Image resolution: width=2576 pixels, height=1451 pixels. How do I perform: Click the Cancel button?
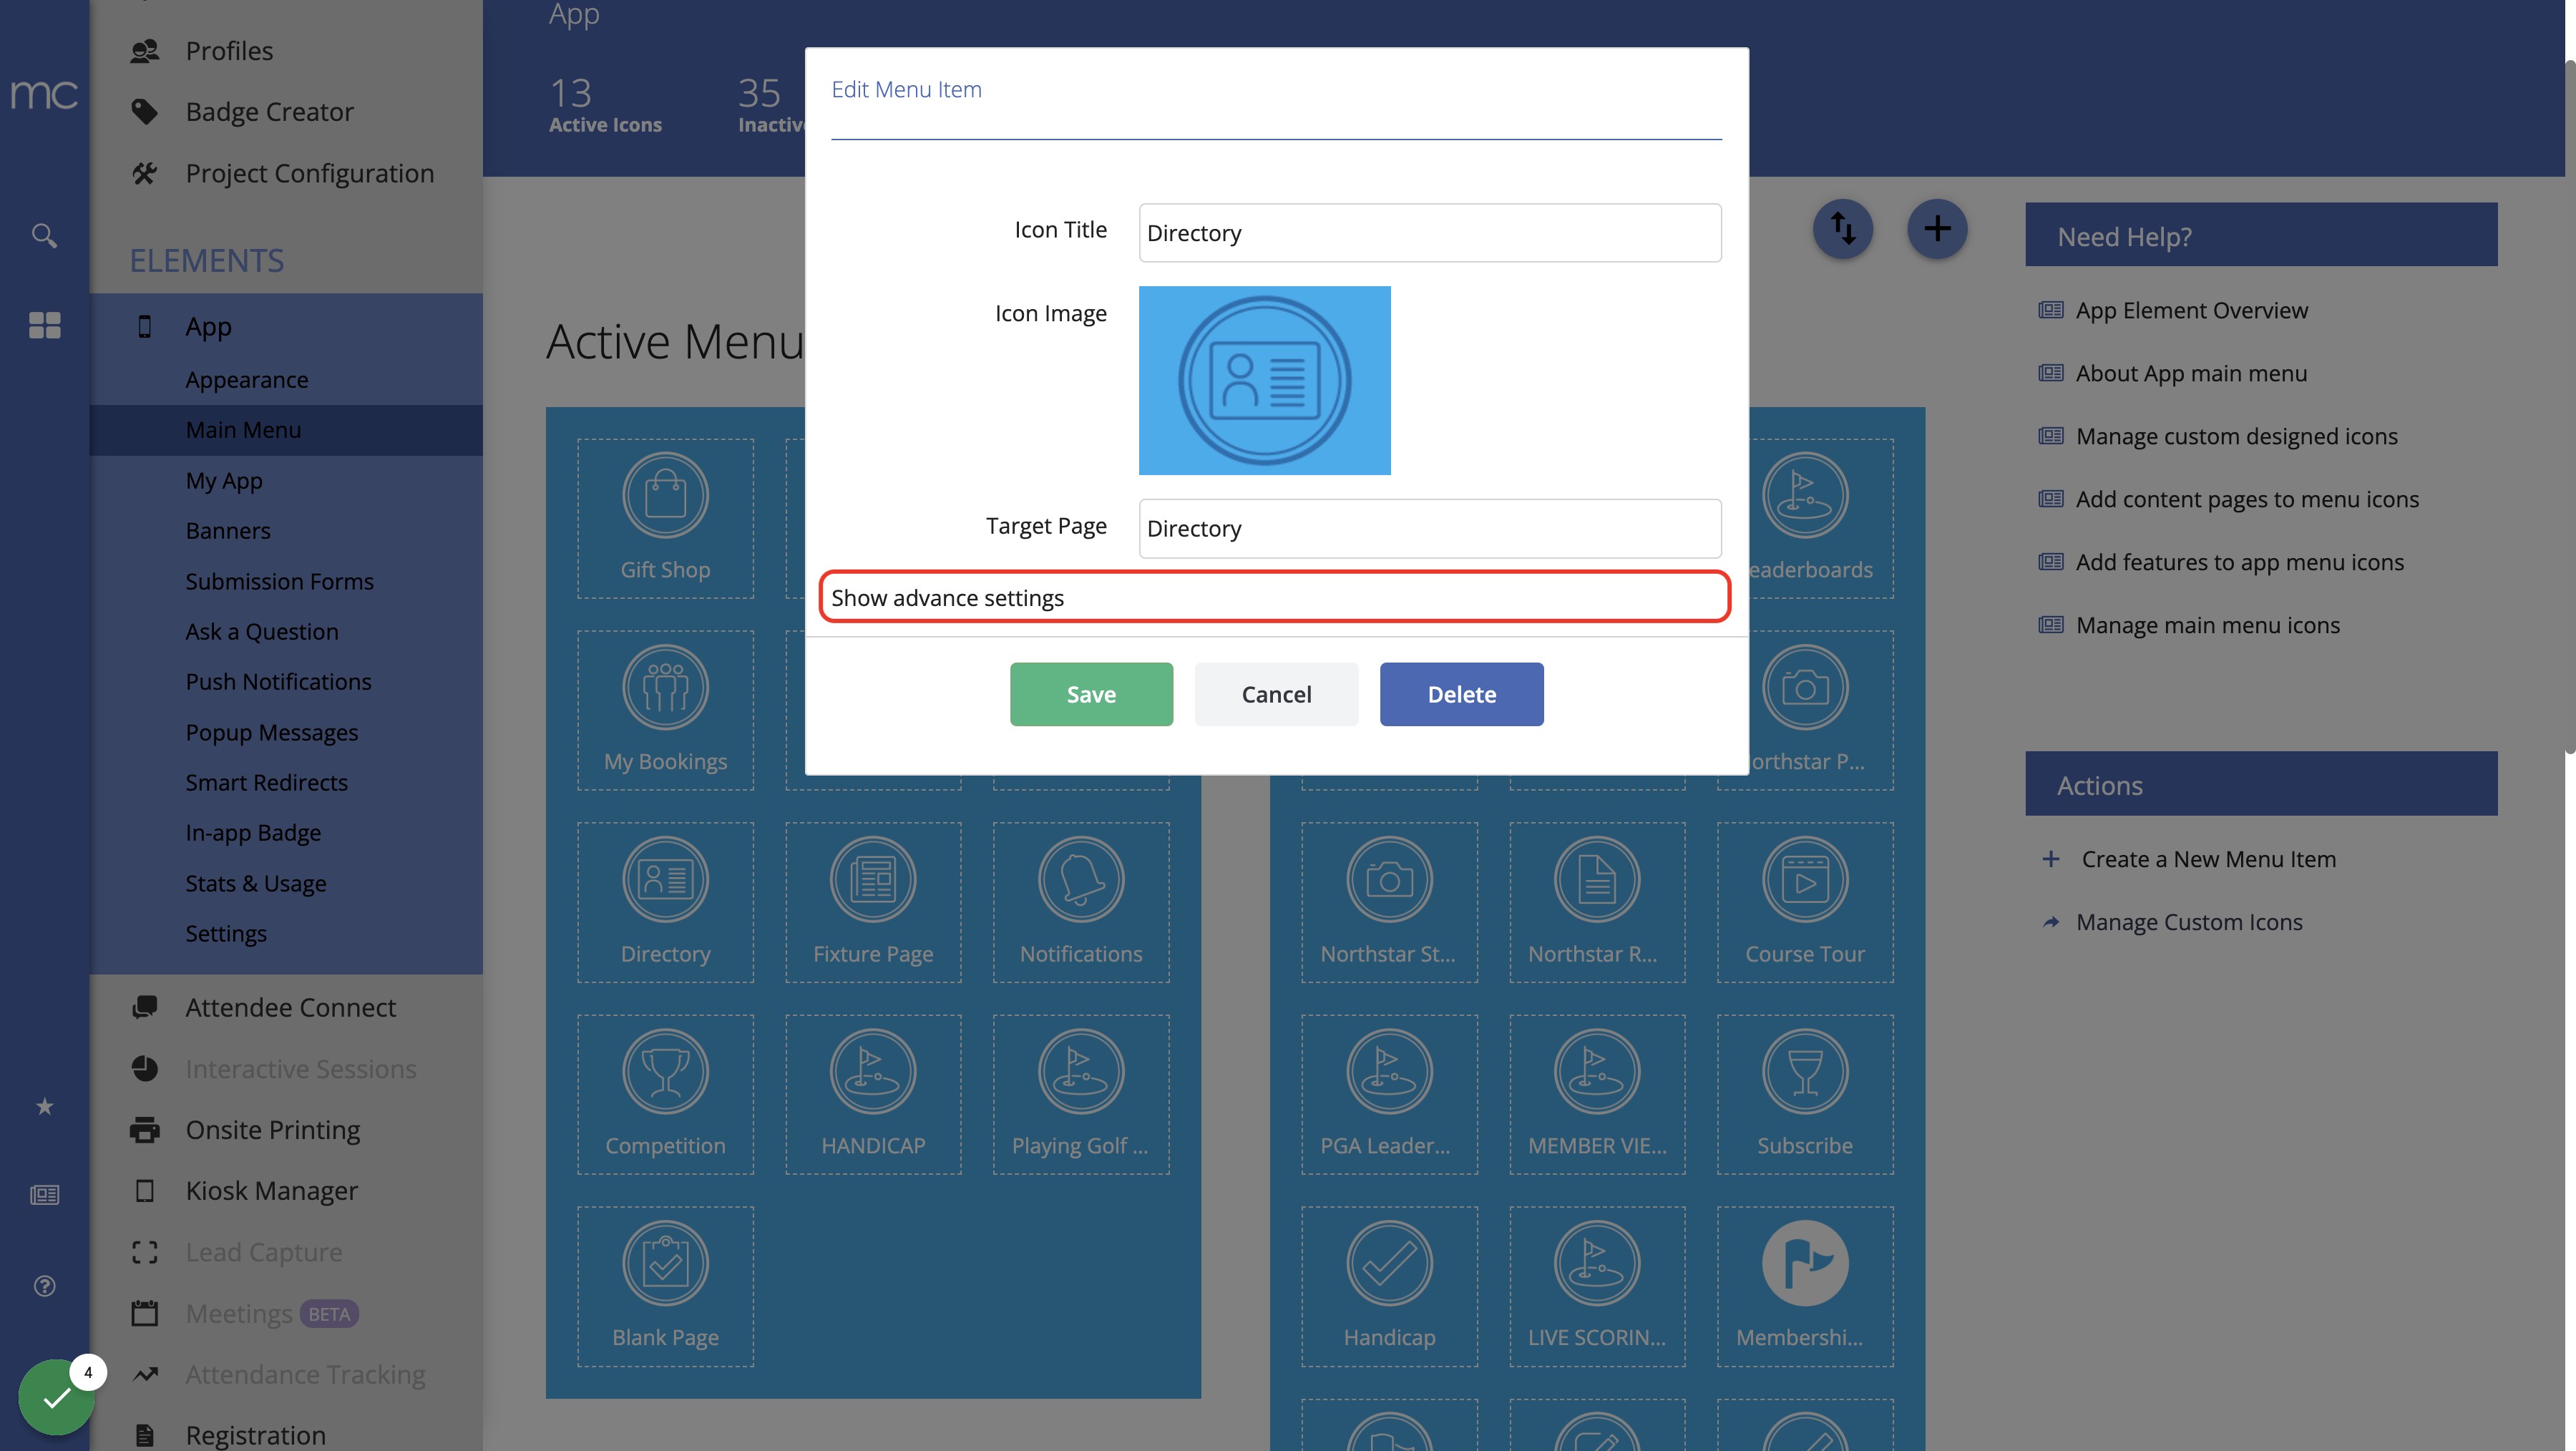(1276, 694)
